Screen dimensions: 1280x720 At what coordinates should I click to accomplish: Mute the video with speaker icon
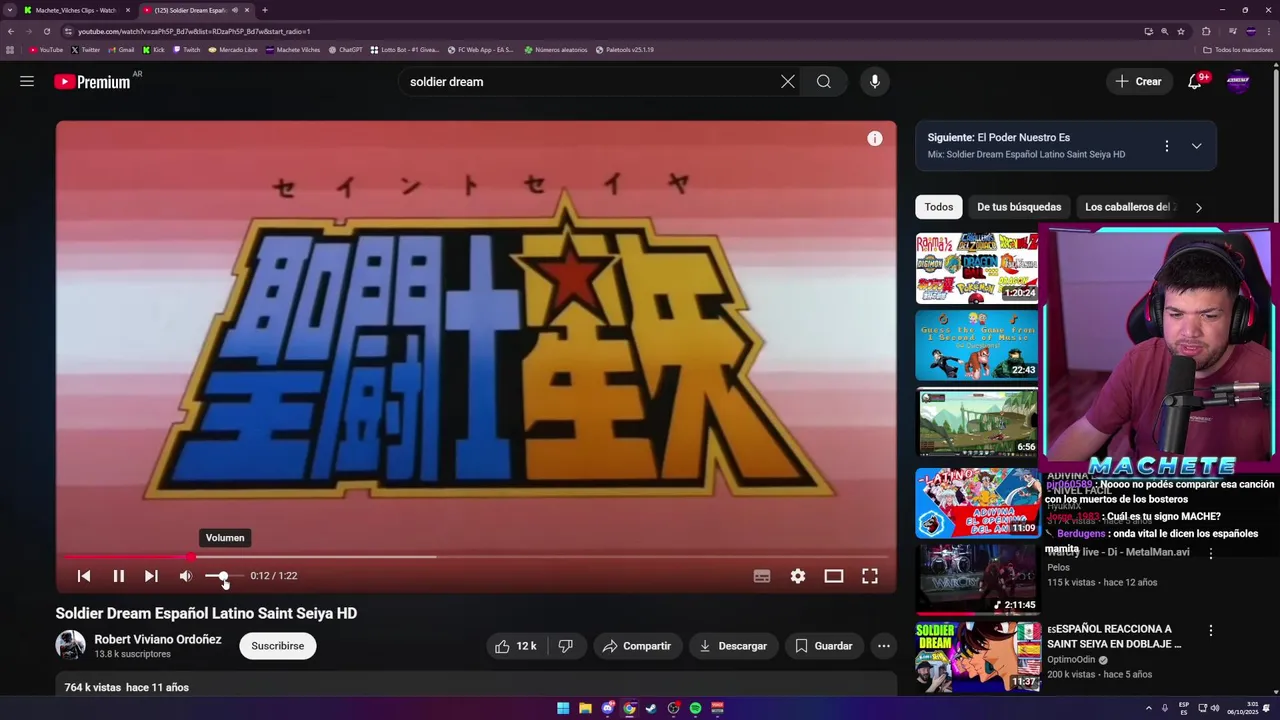[185, 576]
